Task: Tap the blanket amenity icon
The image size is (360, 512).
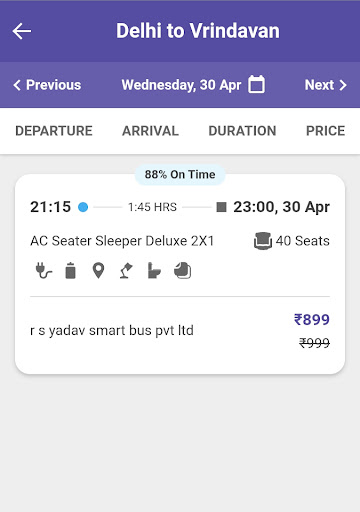Action: [183, 270]
